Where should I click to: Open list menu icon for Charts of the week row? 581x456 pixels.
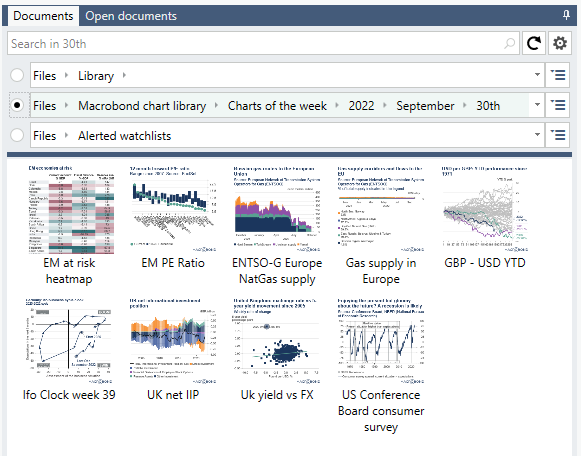click(558, 105)
